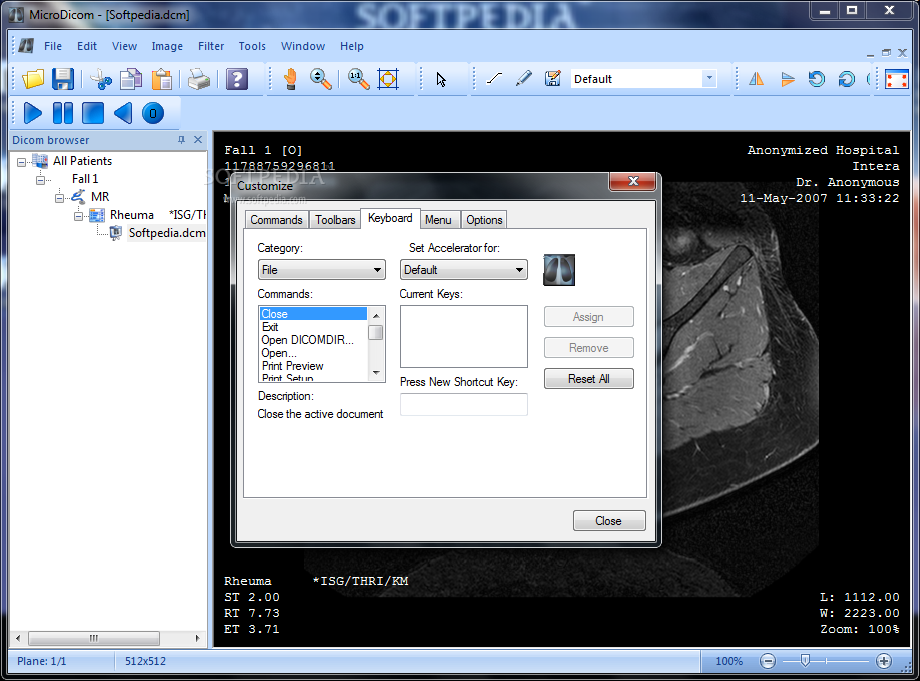Image resolution: width=920 pixels, height=681 pixels.
Task: Collapse the All Patients tree node
Action: coord(22,162)
